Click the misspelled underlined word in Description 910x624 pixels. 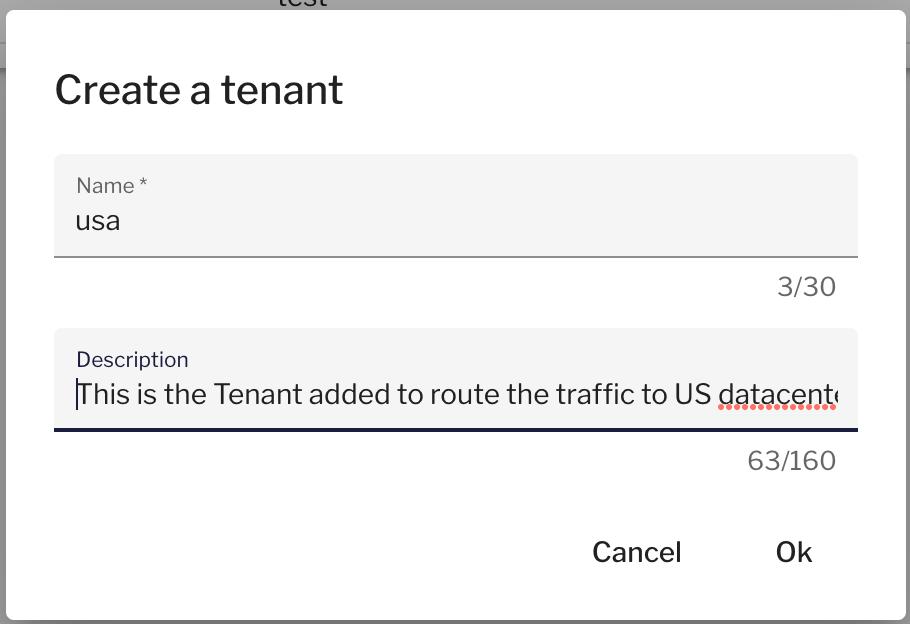click(x=777, y=395)
